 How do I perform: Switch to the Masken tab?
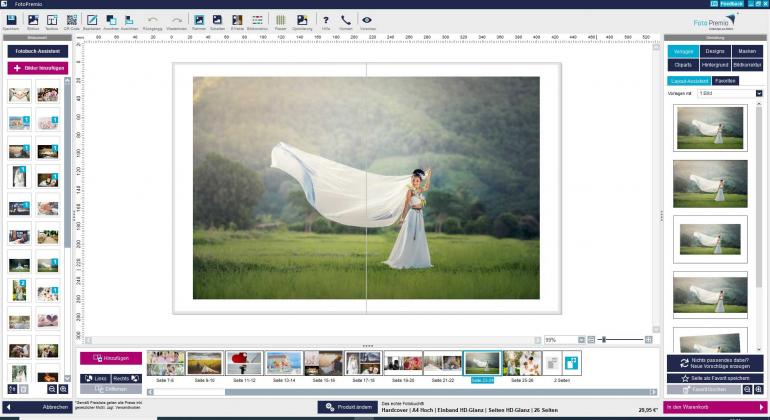tap(747, 51)
